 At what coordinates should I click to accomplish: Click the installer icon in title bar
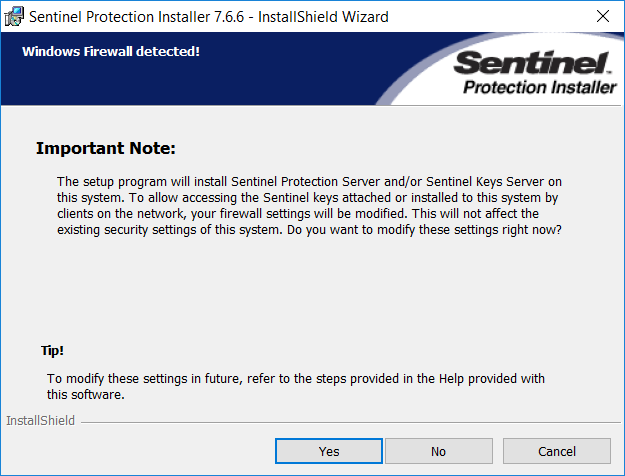(16, 16)
